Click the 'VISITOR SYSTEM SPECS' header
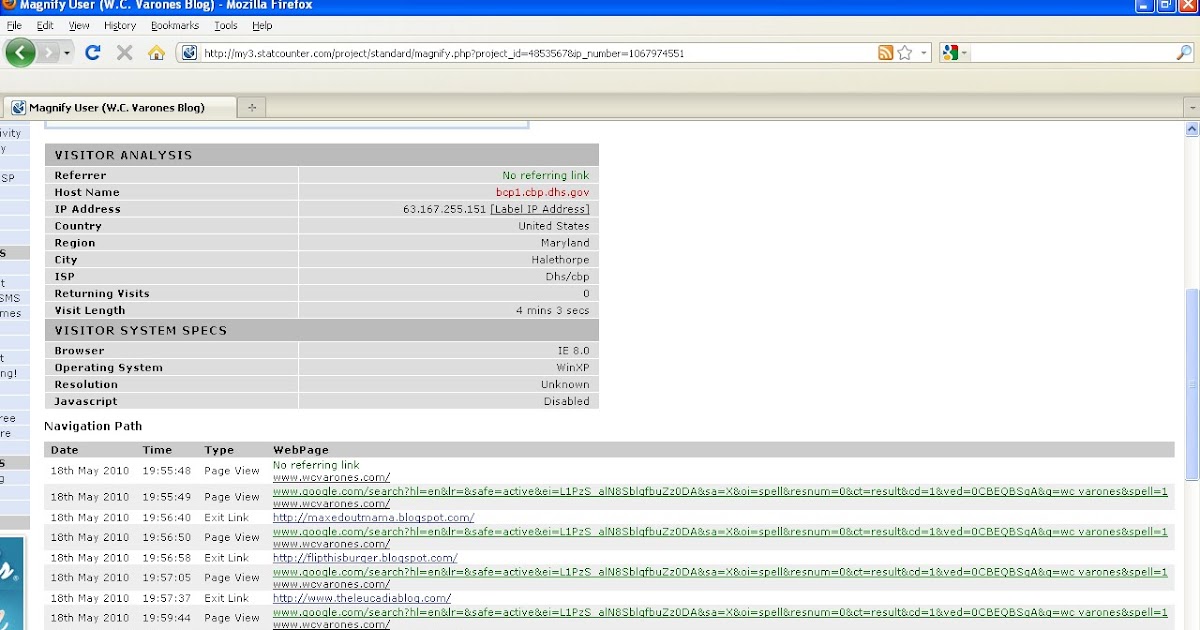Viewport: 1200px width, 630px height. pos(141,330)
